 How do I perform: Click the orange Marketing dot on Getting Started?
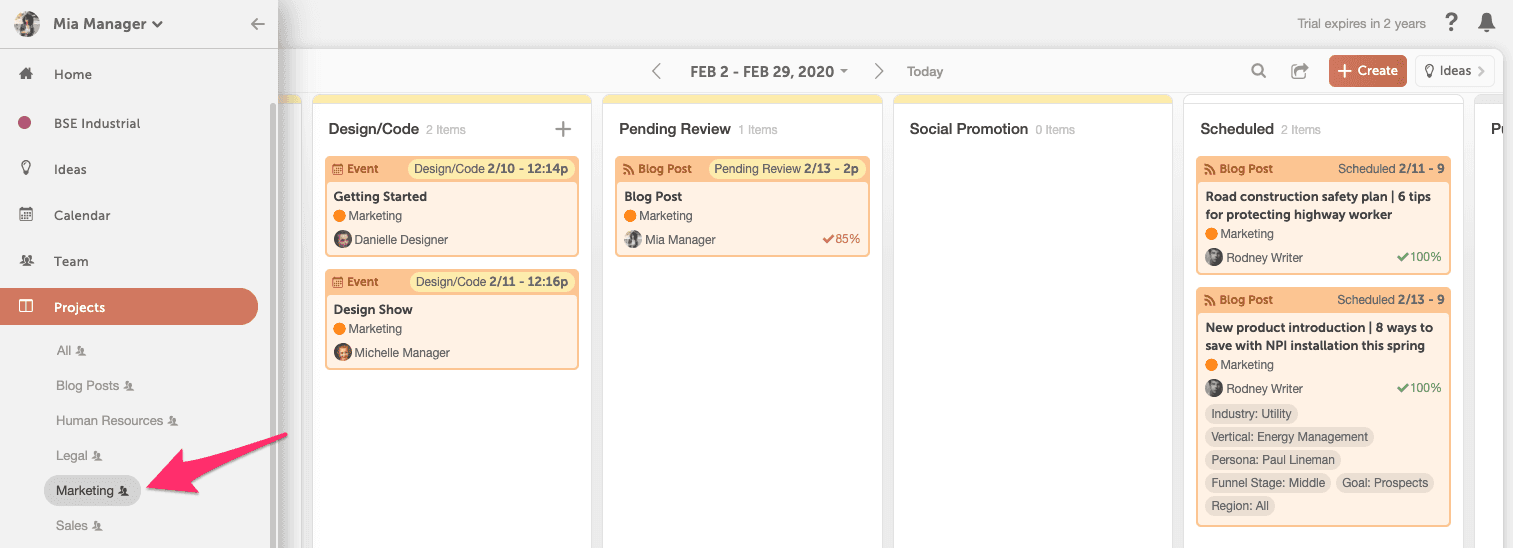pyautogui.click(x=339, y=216)
